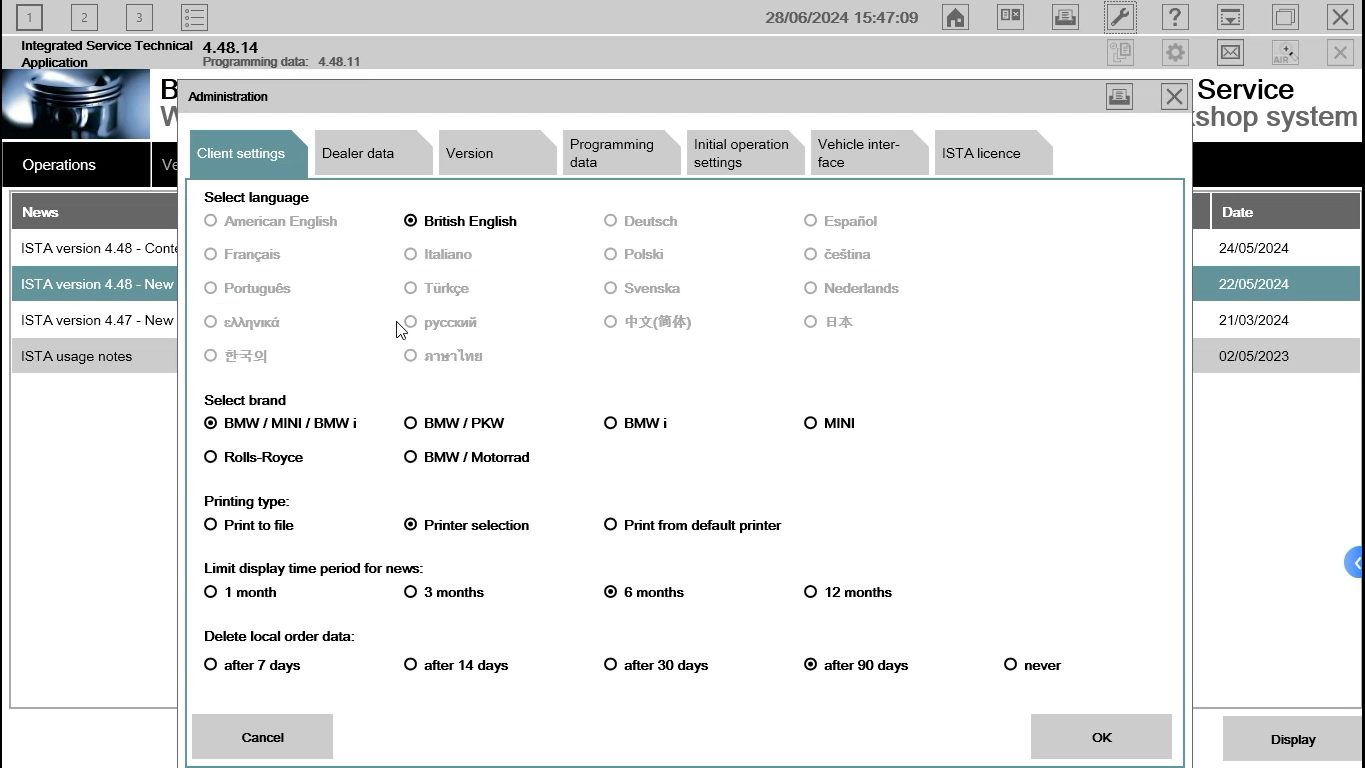This screenshot has width=1365, height=768.
Task: Click date 22/05/2024 in news table
Action: point(1253,284)
